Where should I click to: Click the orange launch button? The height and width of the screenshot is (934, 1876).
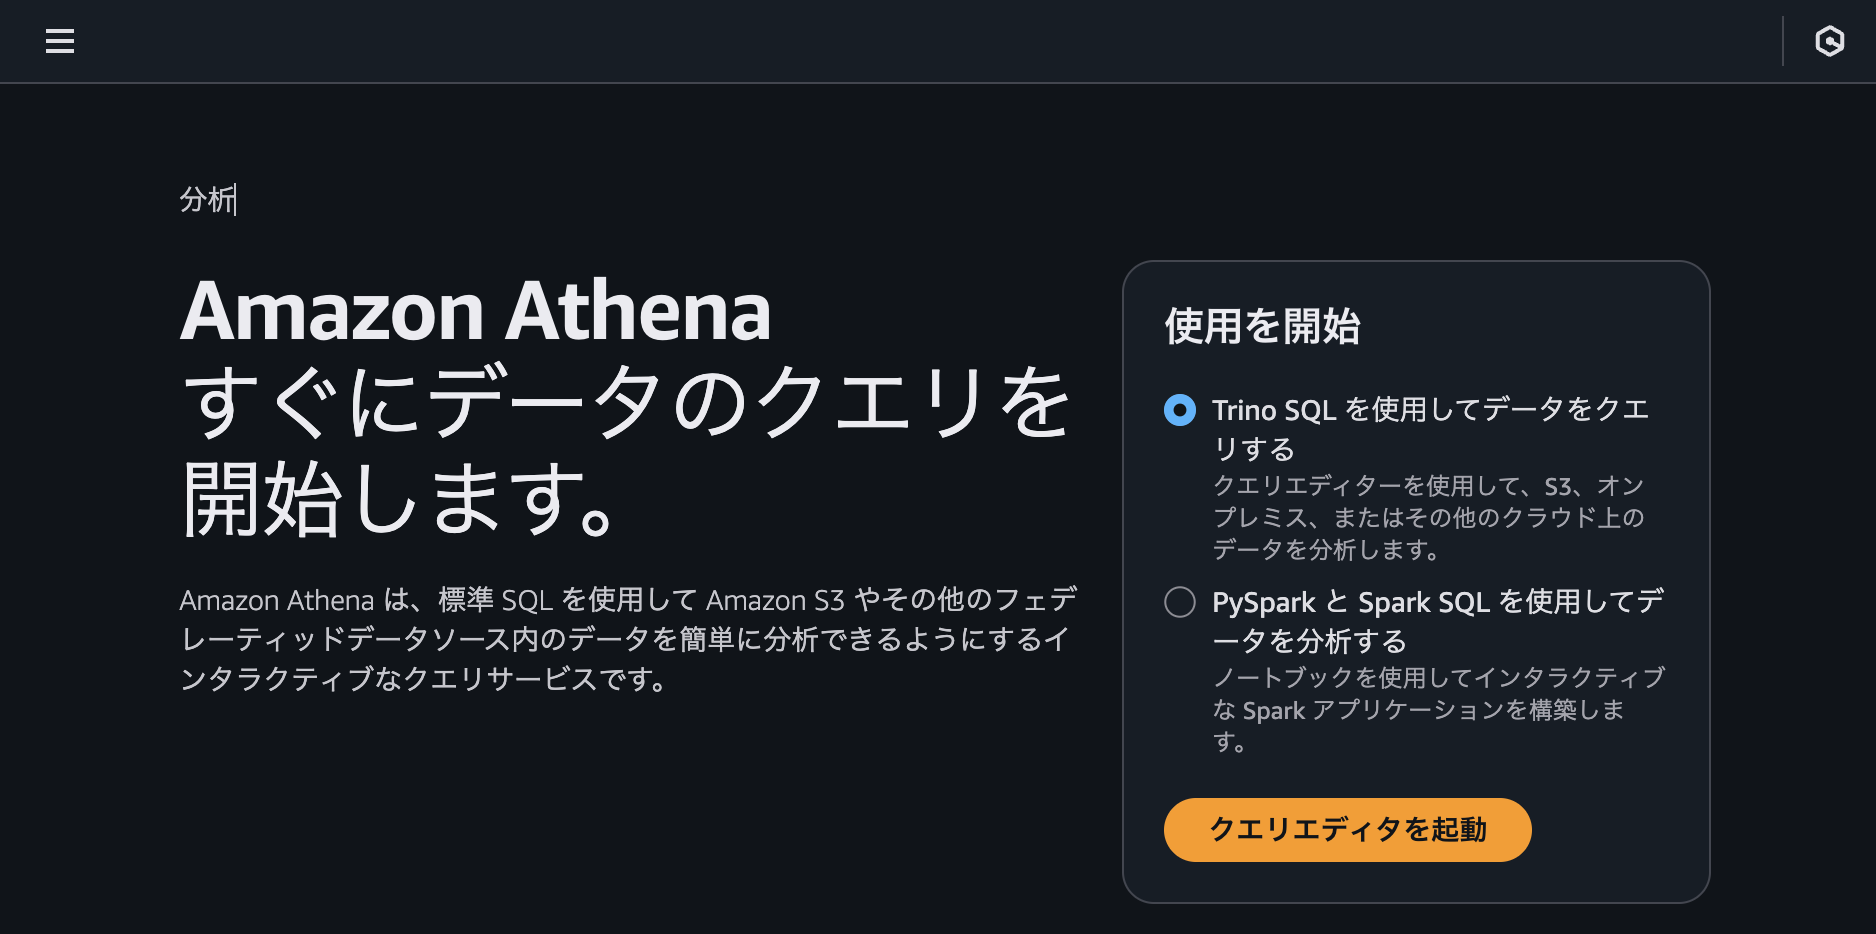(1347, 829)
